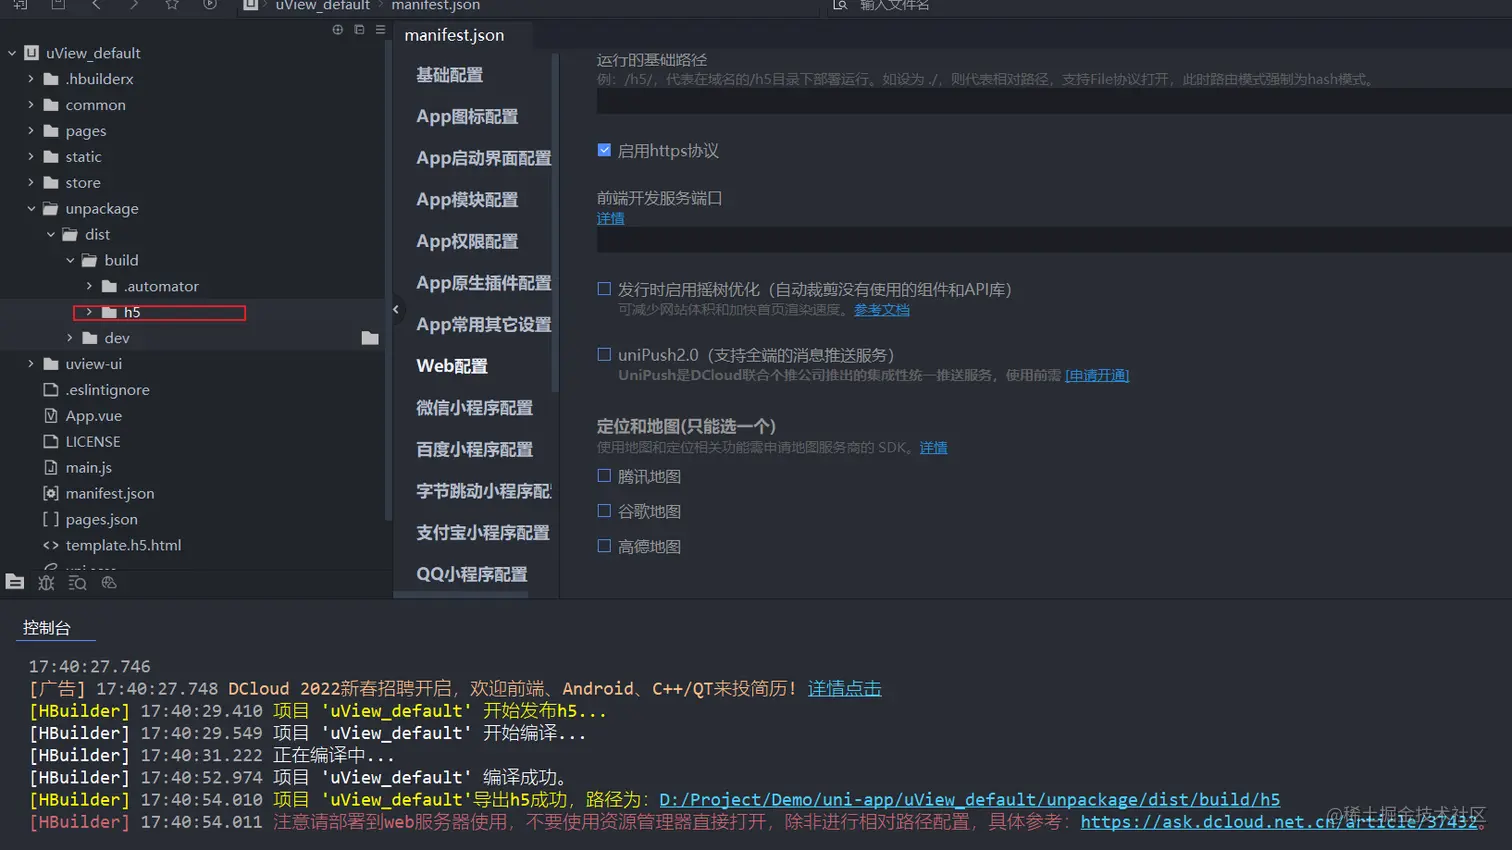The width and height of the screenshot is (1512, 850).
Task: Collapse the uView_default project root
Action: pos(11,52)
